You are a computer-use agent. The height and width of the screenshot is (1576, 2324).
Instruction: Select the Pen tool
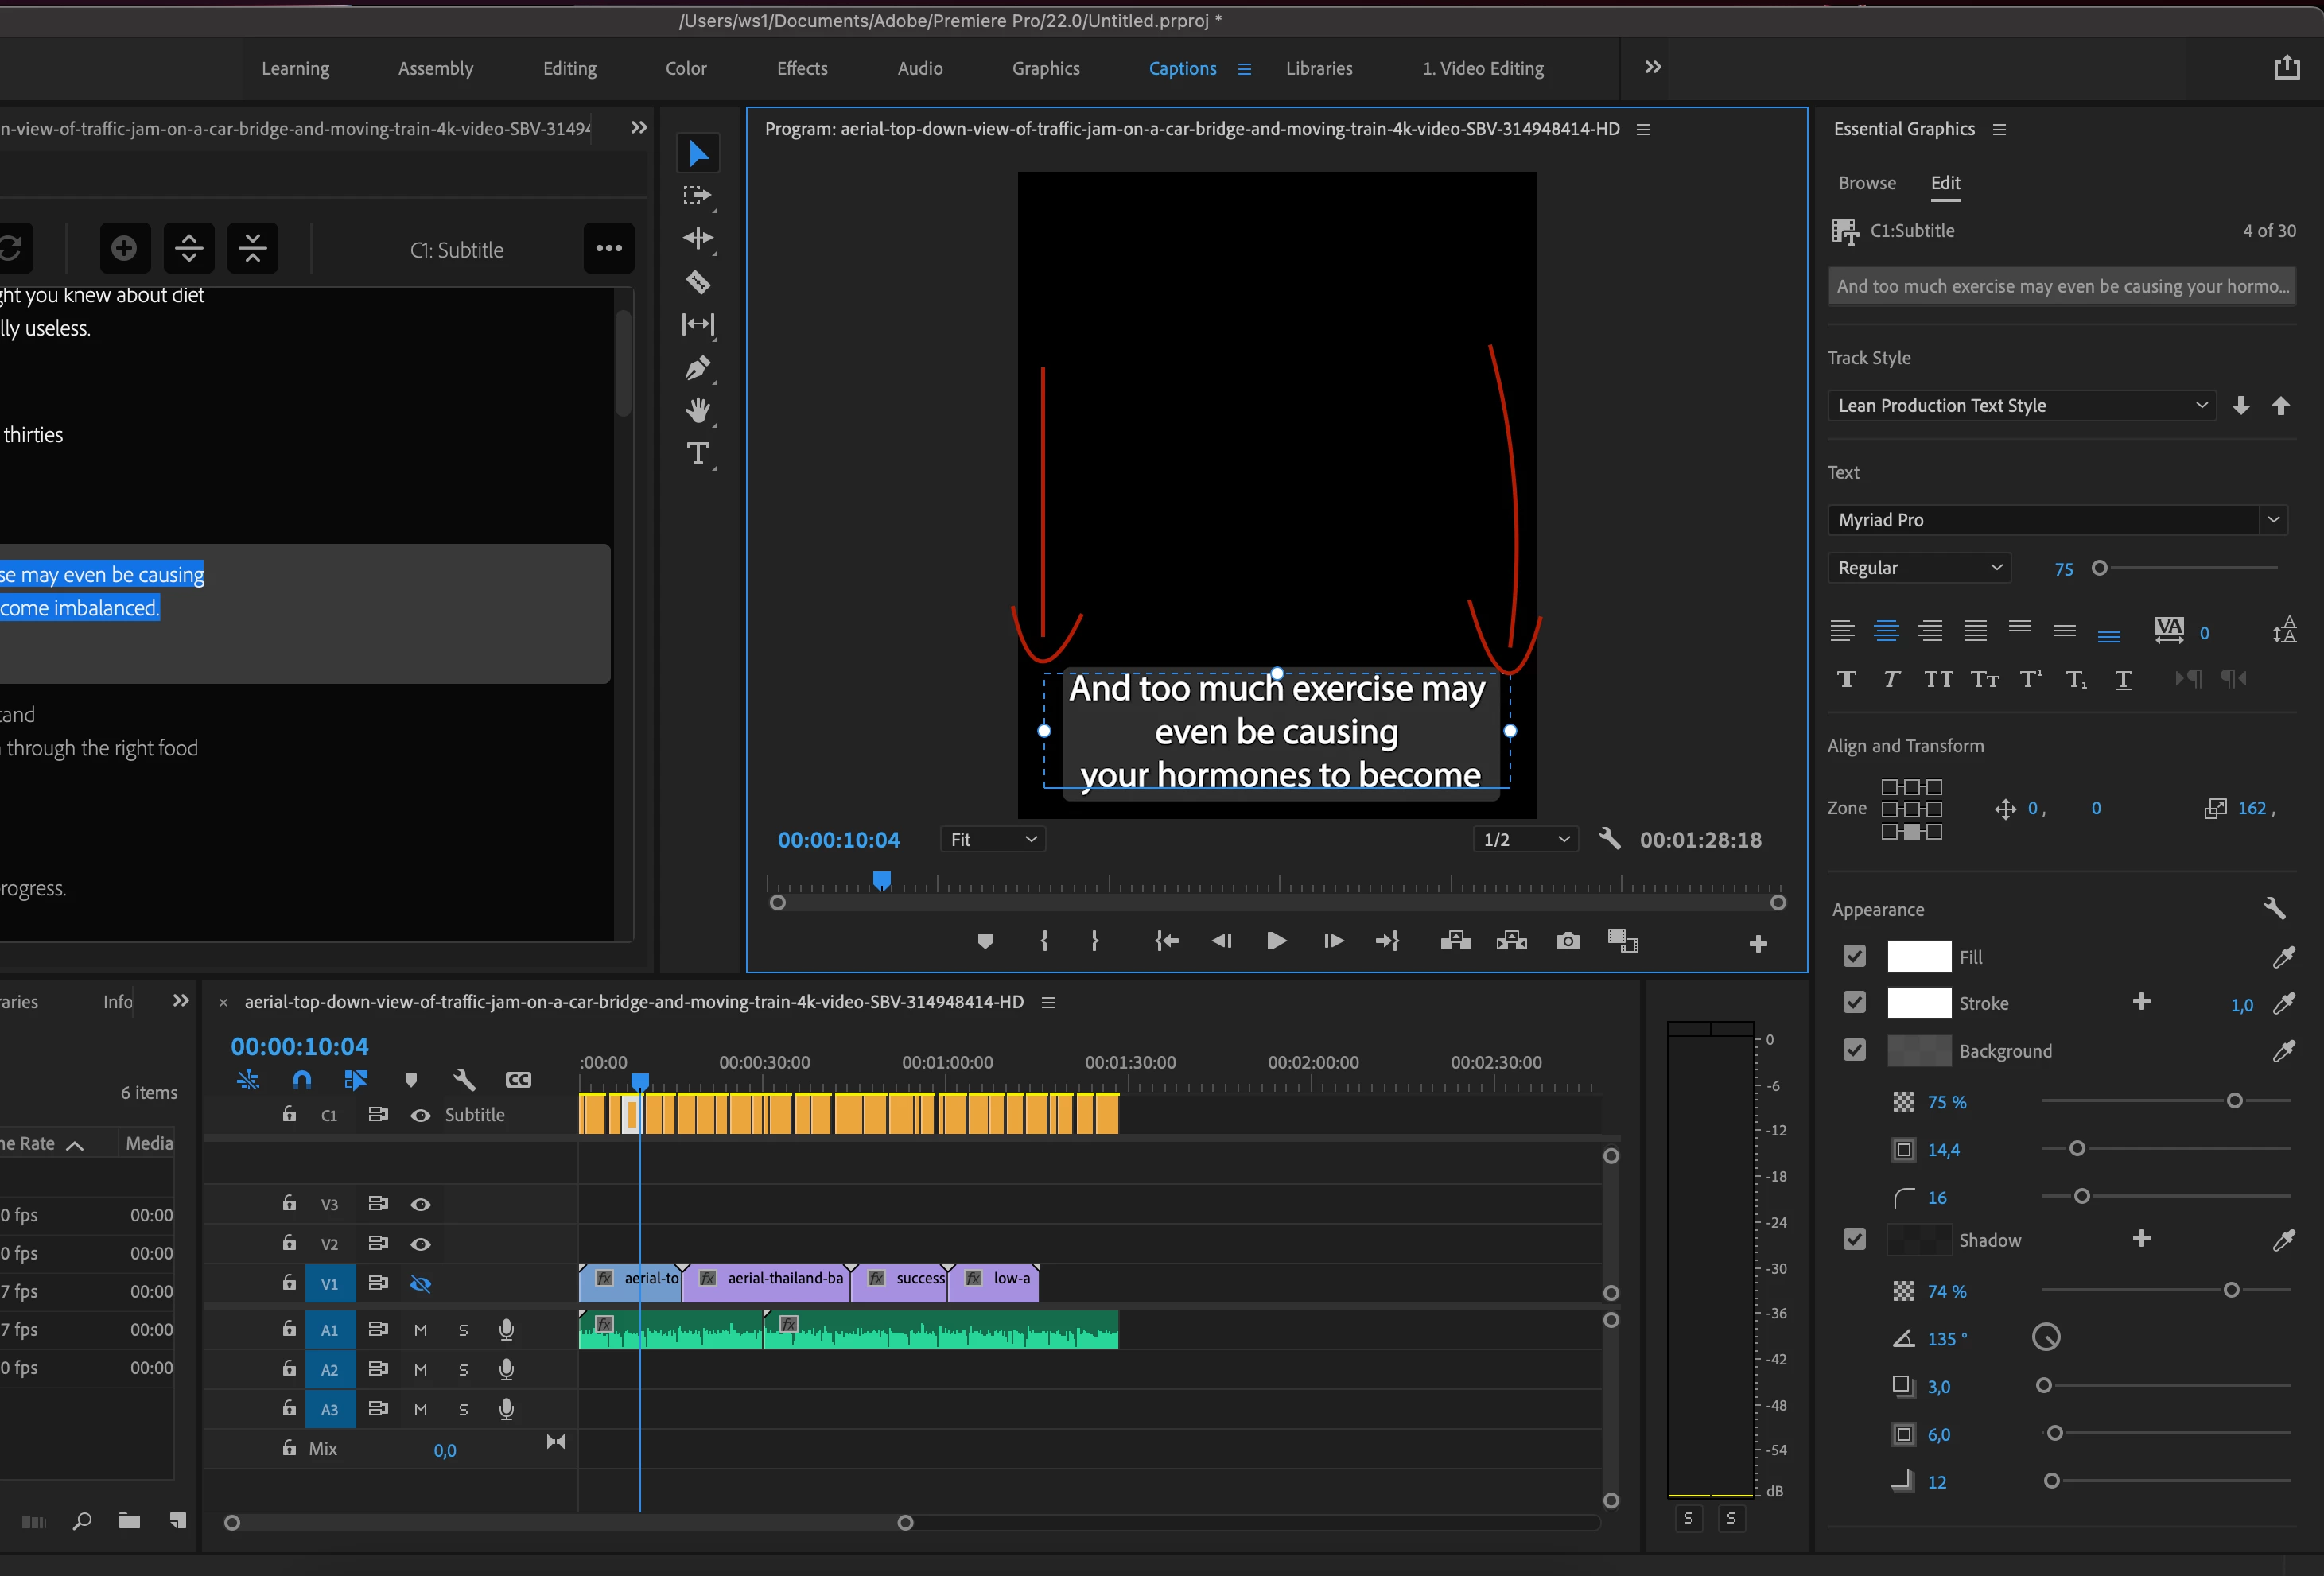[x=698, y=368]
